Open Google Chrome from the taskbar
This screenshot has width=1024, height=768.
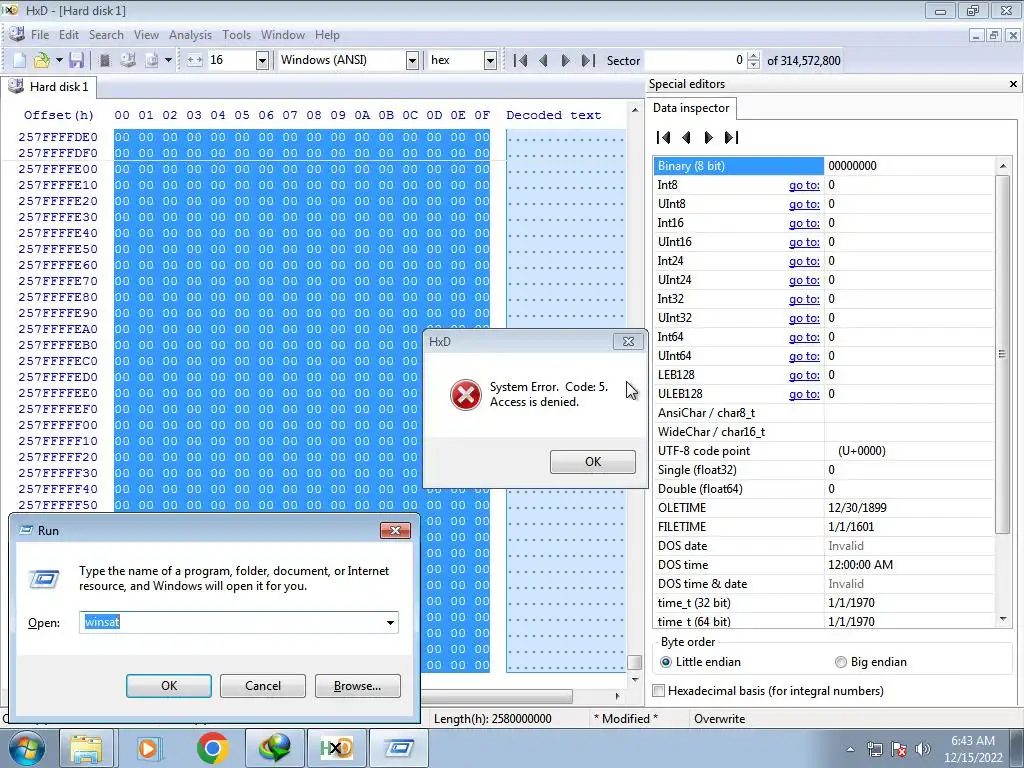(212, 748)
